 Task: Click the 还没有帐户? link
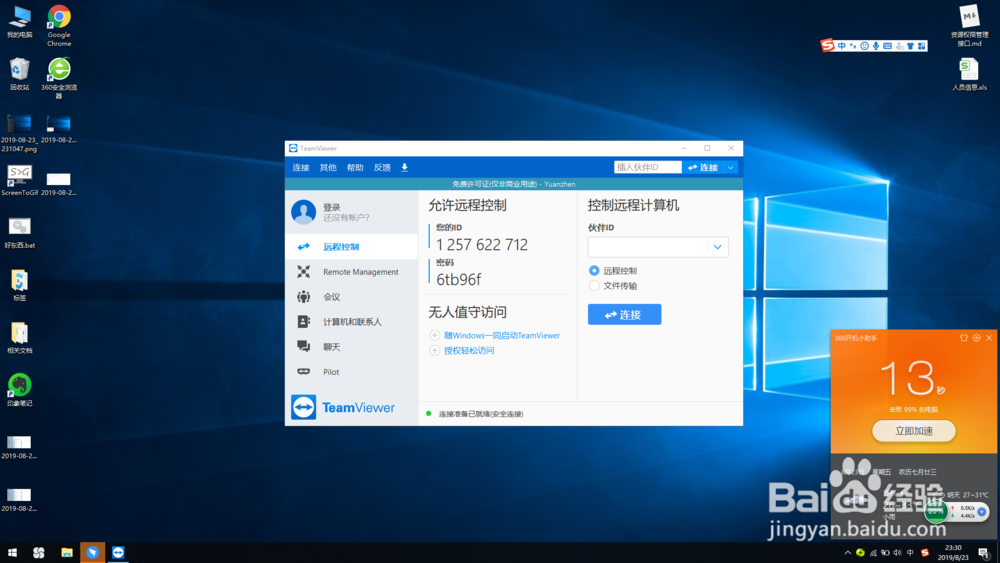(x=346, y=218)
